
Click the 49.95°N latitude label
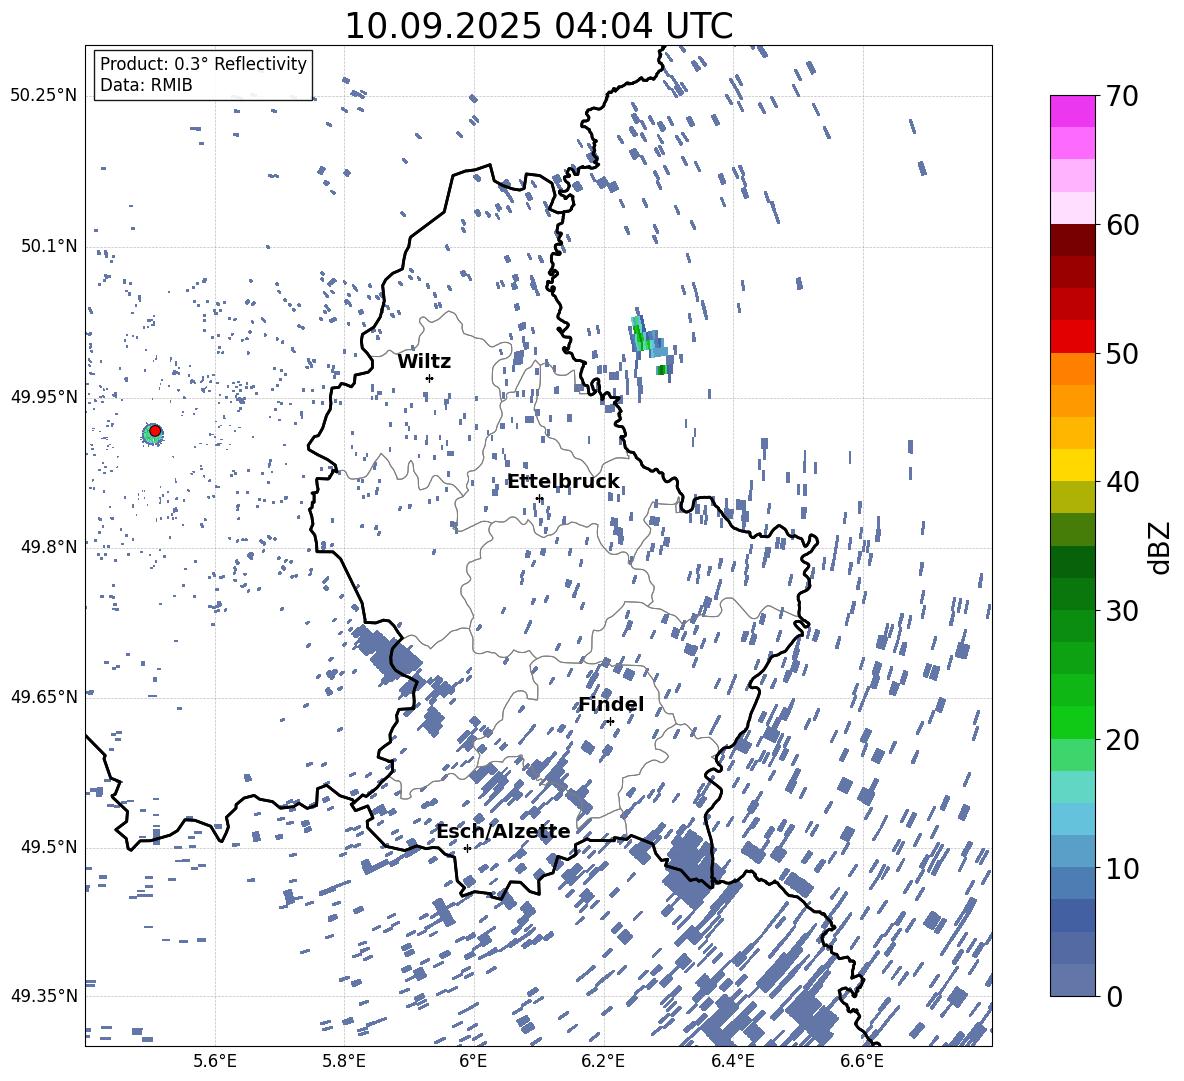click(x=44, y=396)
